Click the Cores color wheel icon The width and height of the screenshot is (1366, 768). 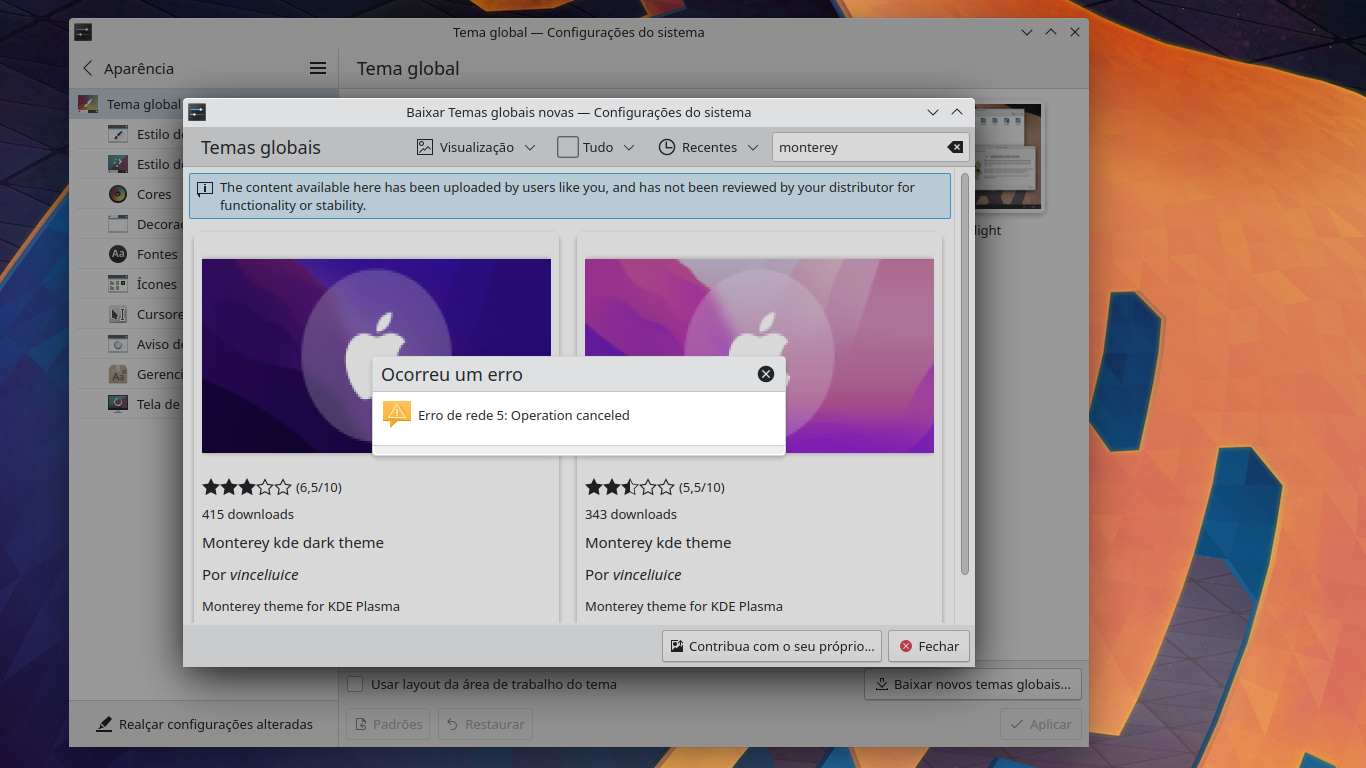coord(118,194)
